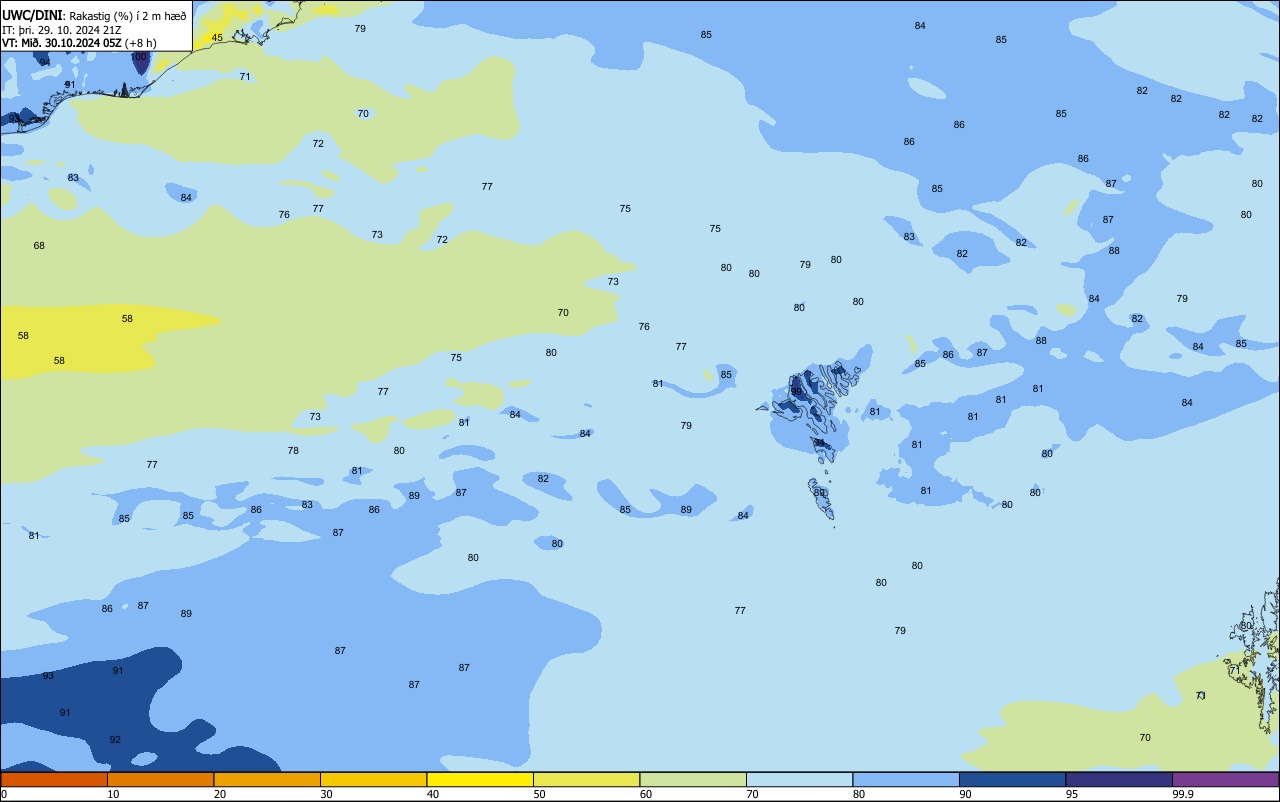Click the legend scale label 10
This screenshot has height=802, width=1280.
pyautogui.click(x=113, y=794)
